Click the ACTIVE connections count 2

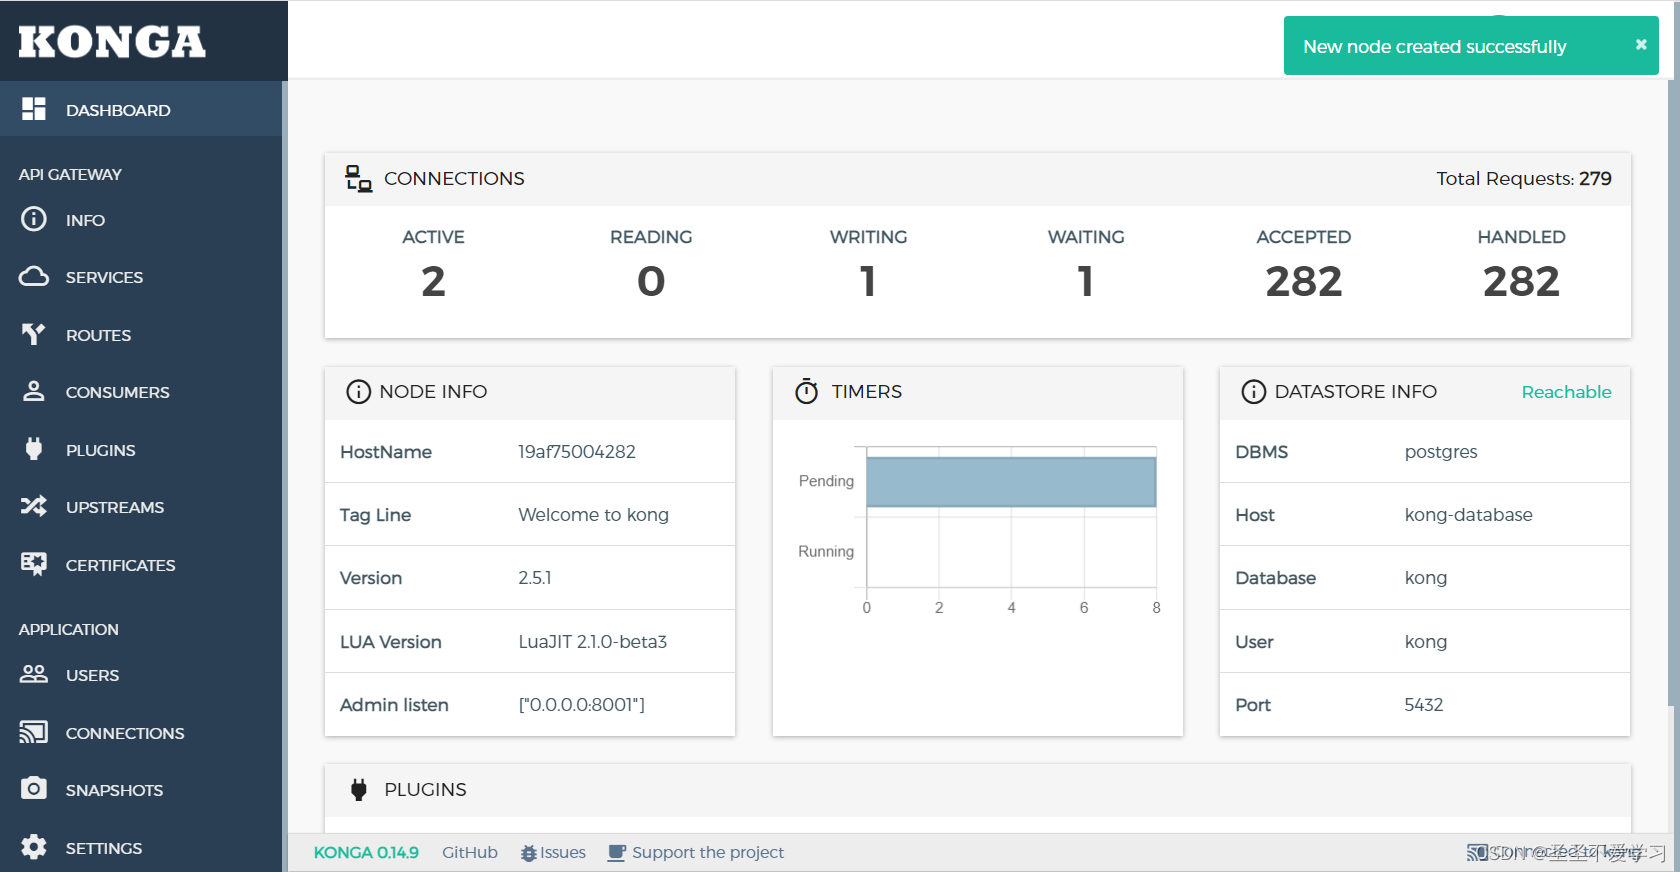[433, 281]
